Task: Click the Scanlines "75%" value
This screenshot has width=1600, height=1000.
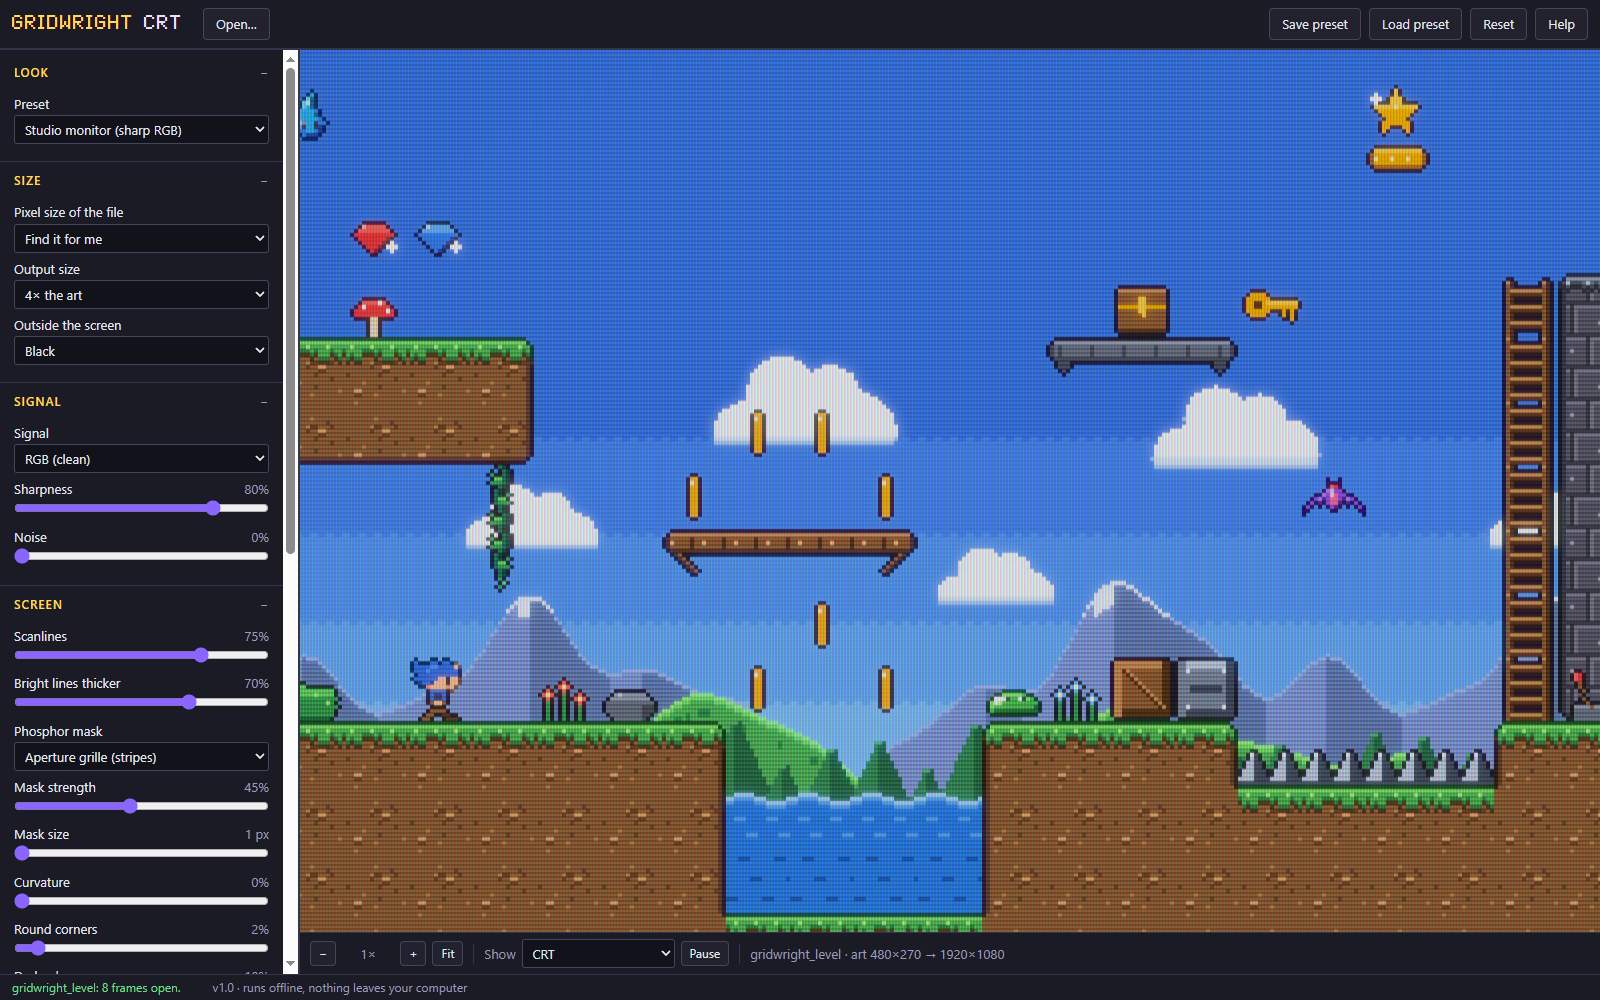Action: click(x=256, y=637)
